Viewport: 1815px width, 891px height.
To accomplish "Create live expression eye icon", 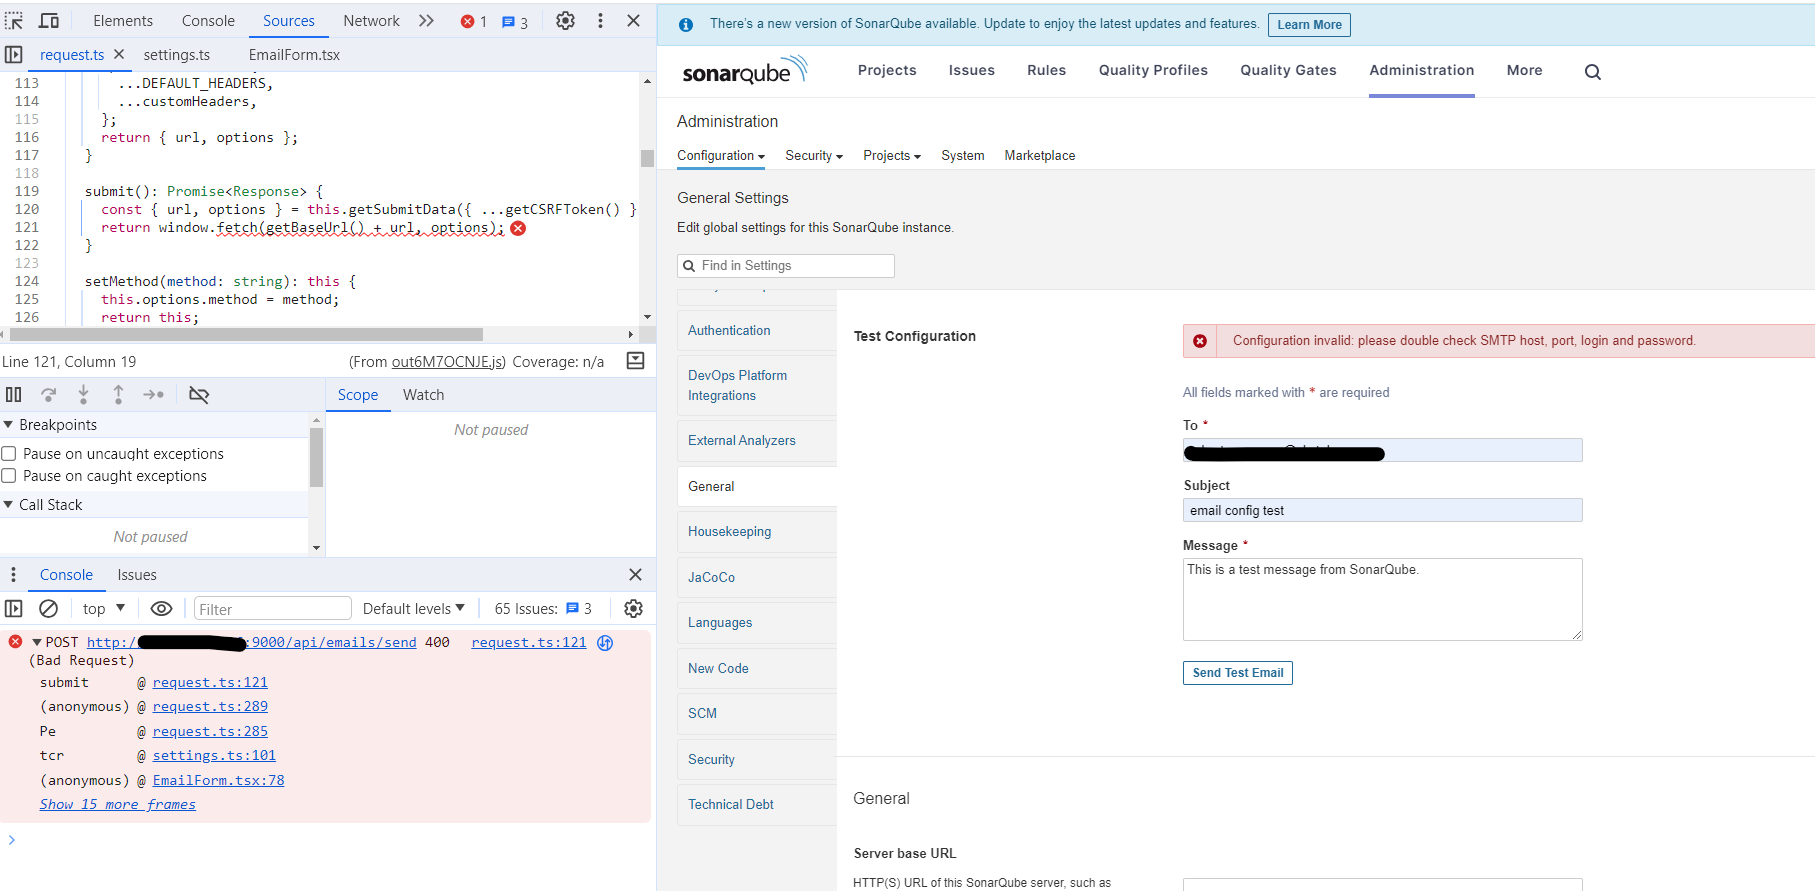I will (x=161, y=609).
